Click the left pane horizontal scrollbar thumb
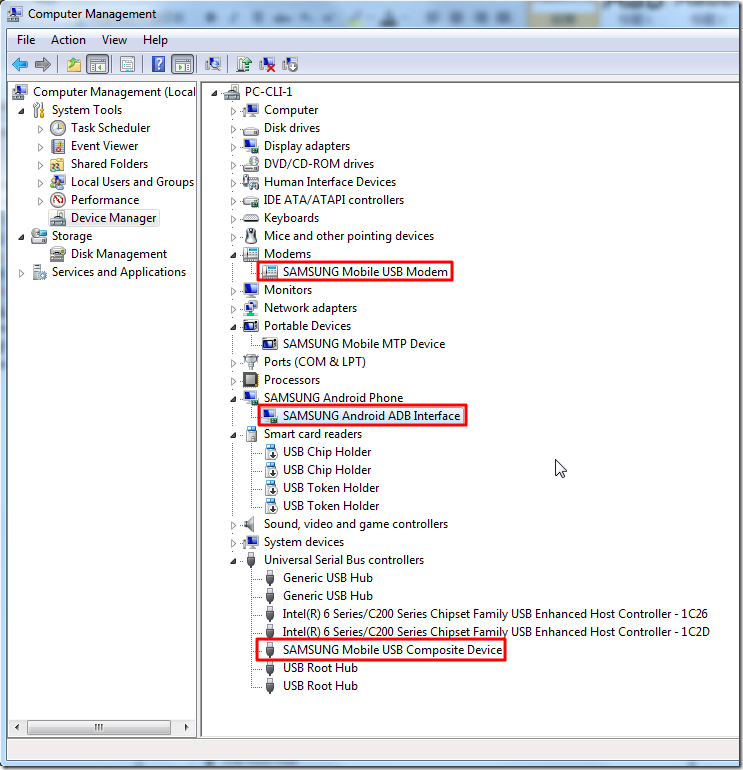 (99, 727)
